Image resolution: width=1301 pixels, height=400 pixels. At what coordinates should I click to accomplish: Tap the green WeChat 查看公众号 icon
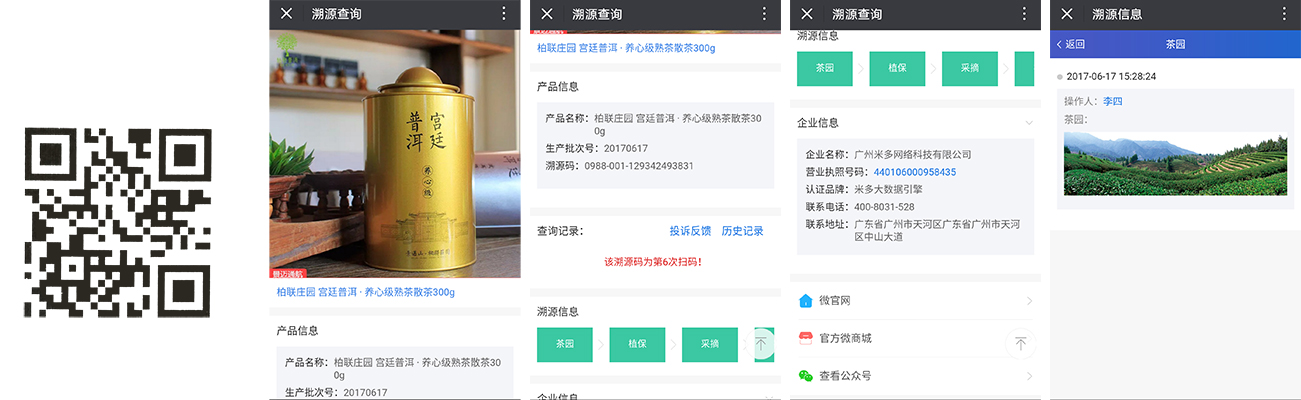(806, 376)
